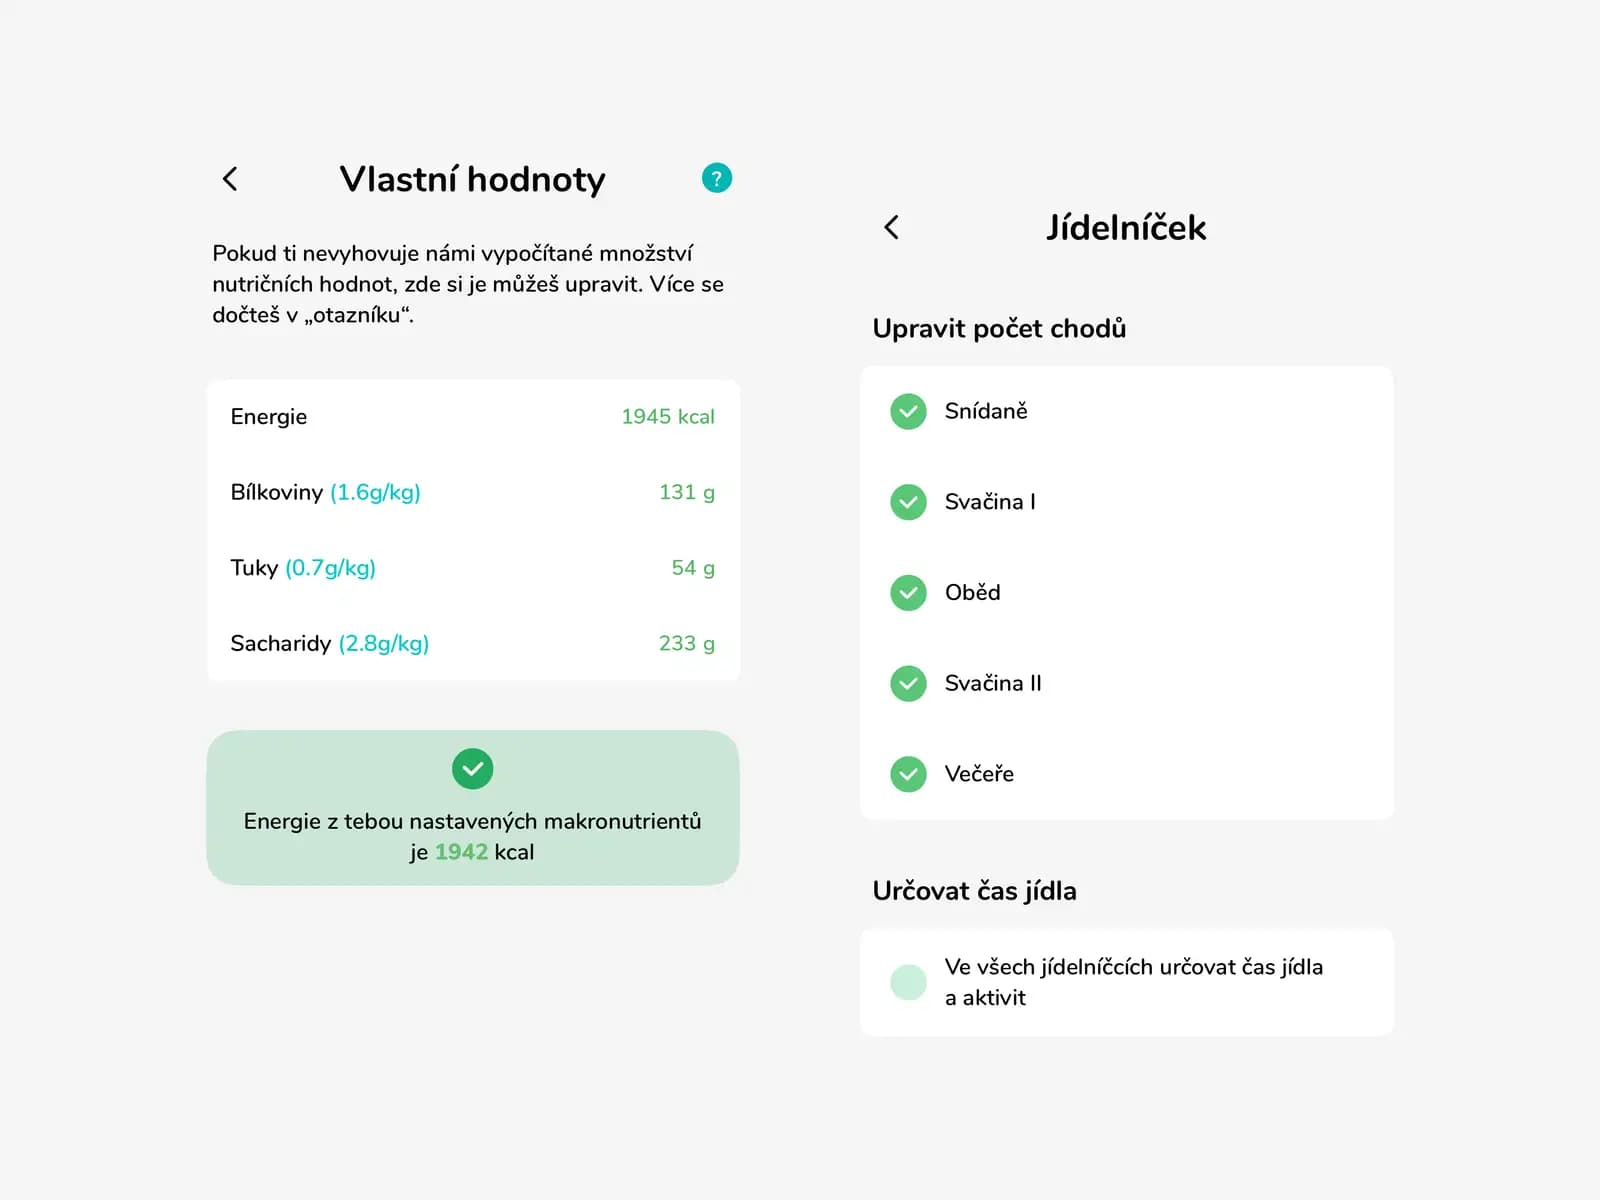Click the Bílkoviny 1.6g/kg label
Image resolution: width=1600 pixels, height=1200 pixels.
(325, 492)
